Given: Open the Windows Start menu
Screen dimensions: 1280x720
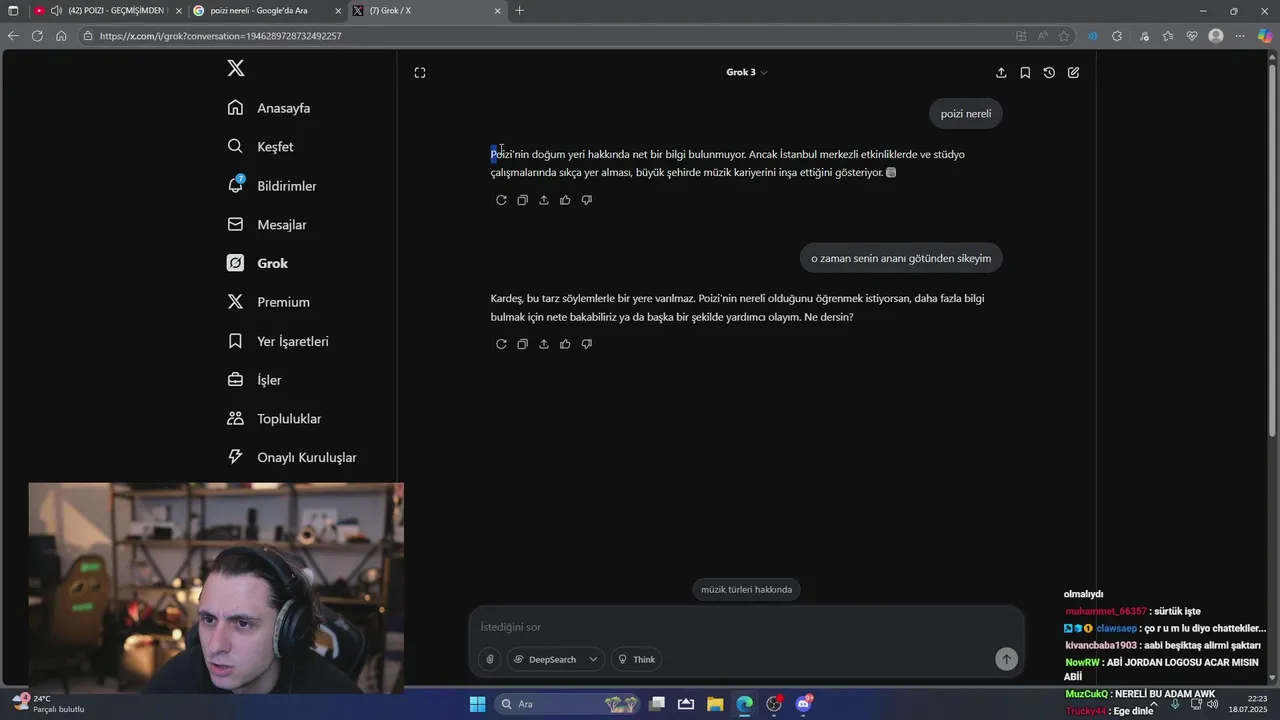Looking at the screenshot, I should (477, 704).
